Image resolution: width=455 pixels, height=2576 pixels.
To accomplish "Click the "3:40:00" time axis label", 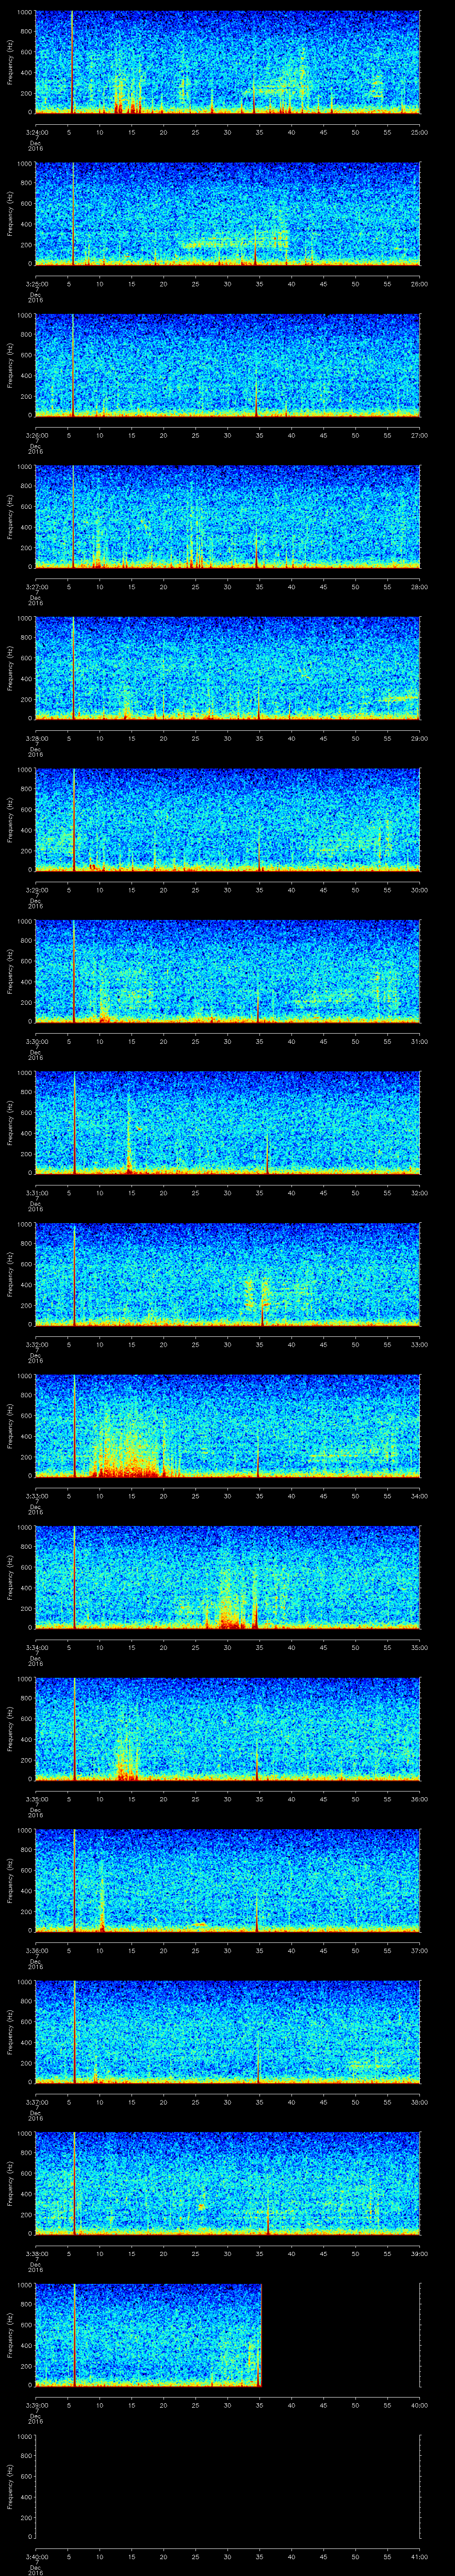I will (37, 2556).
